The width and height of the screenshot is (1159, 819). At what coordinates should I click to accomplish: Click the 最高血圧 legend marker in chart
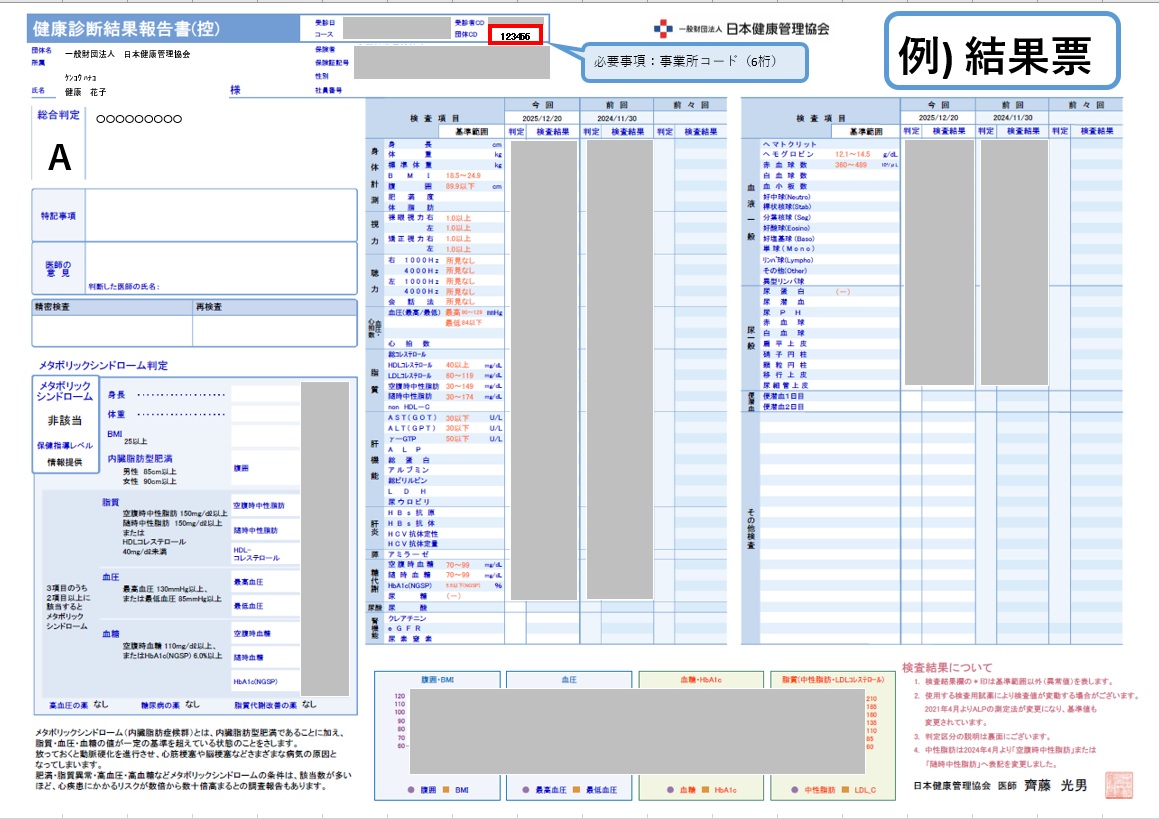525,790
